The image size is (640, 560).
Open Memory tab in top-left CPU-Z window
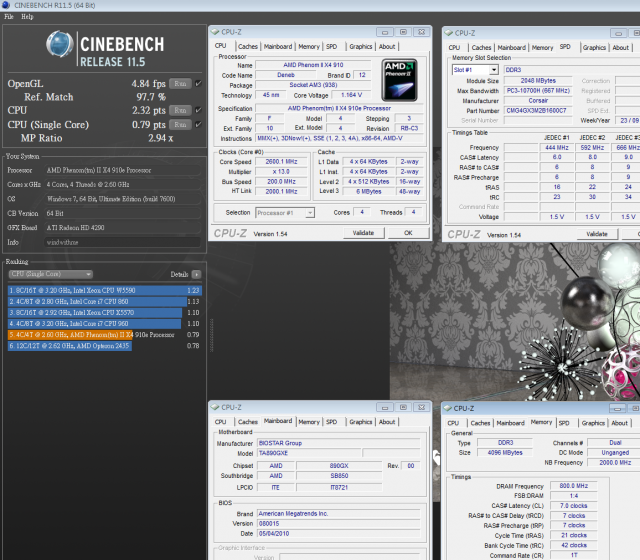point(309,47)
